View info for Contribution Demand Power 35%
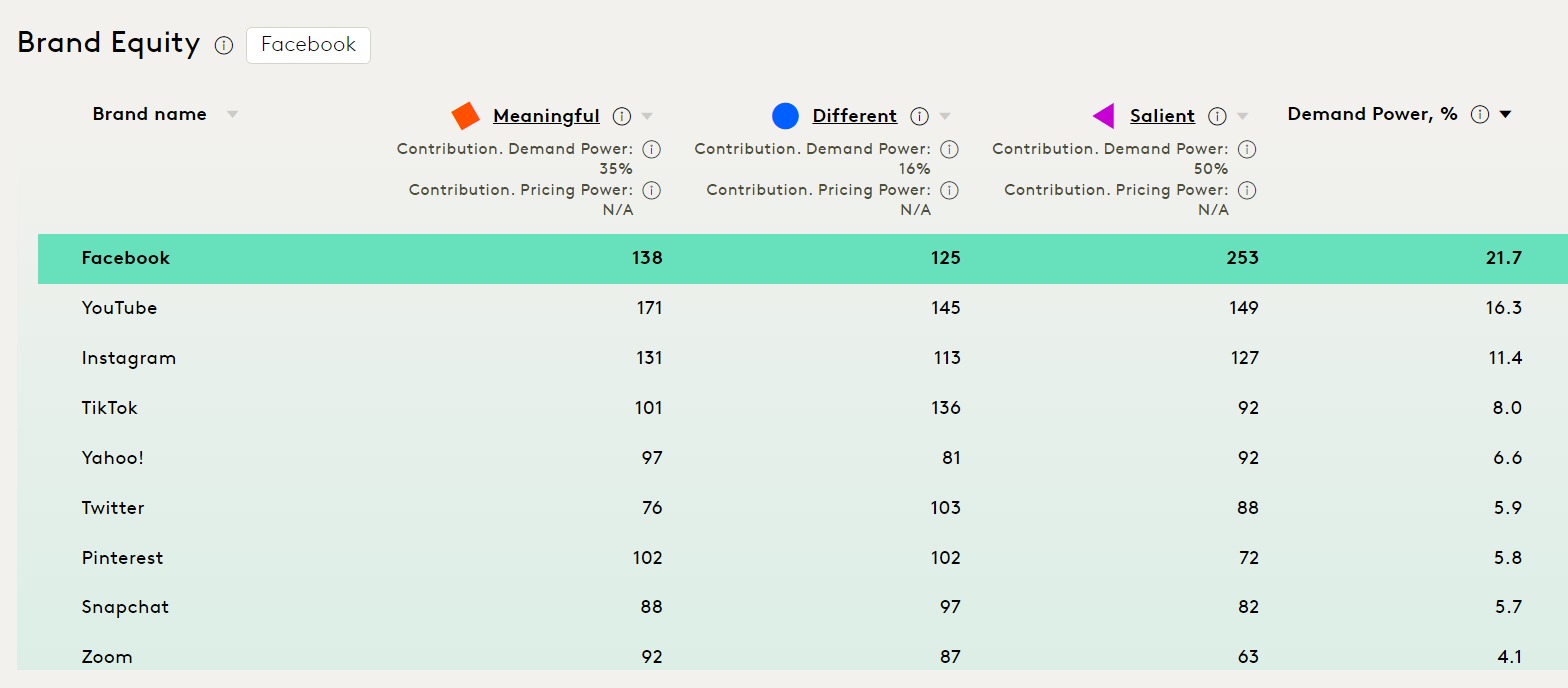This screenshot has height=688, width=1568. 651,149
